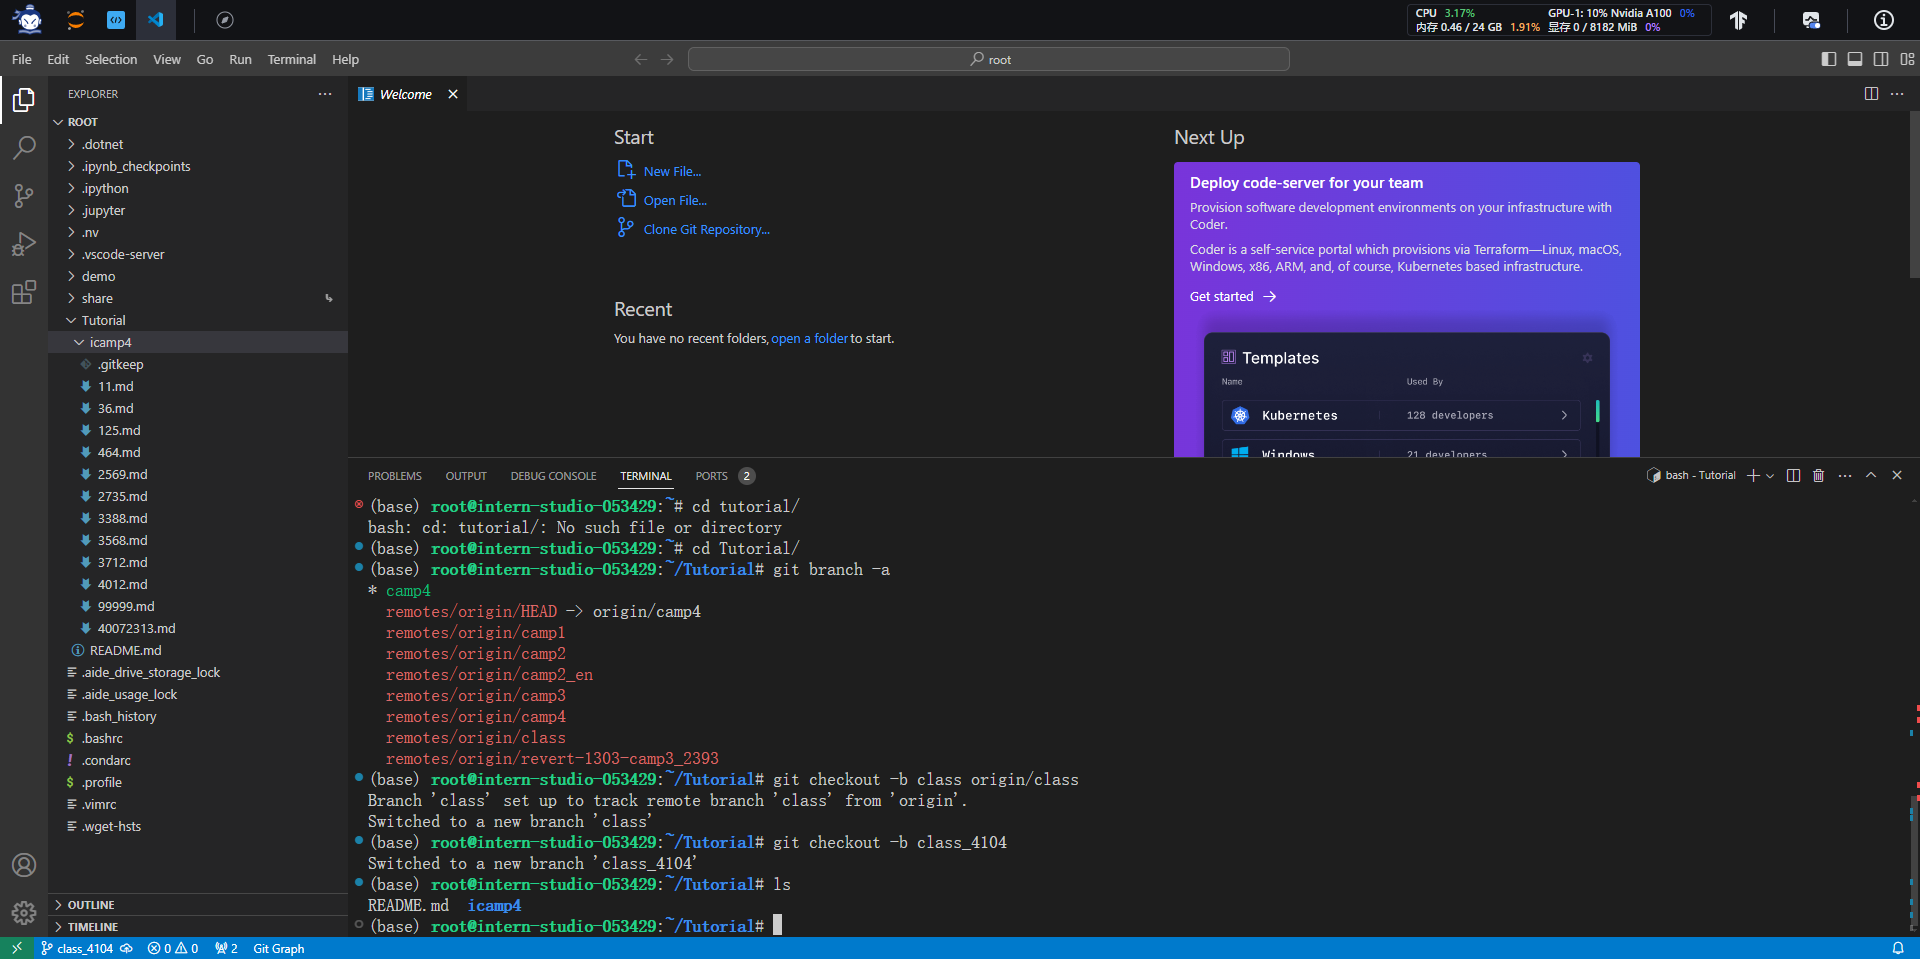Go forward with navigation arrow

(x=667, y=60)
